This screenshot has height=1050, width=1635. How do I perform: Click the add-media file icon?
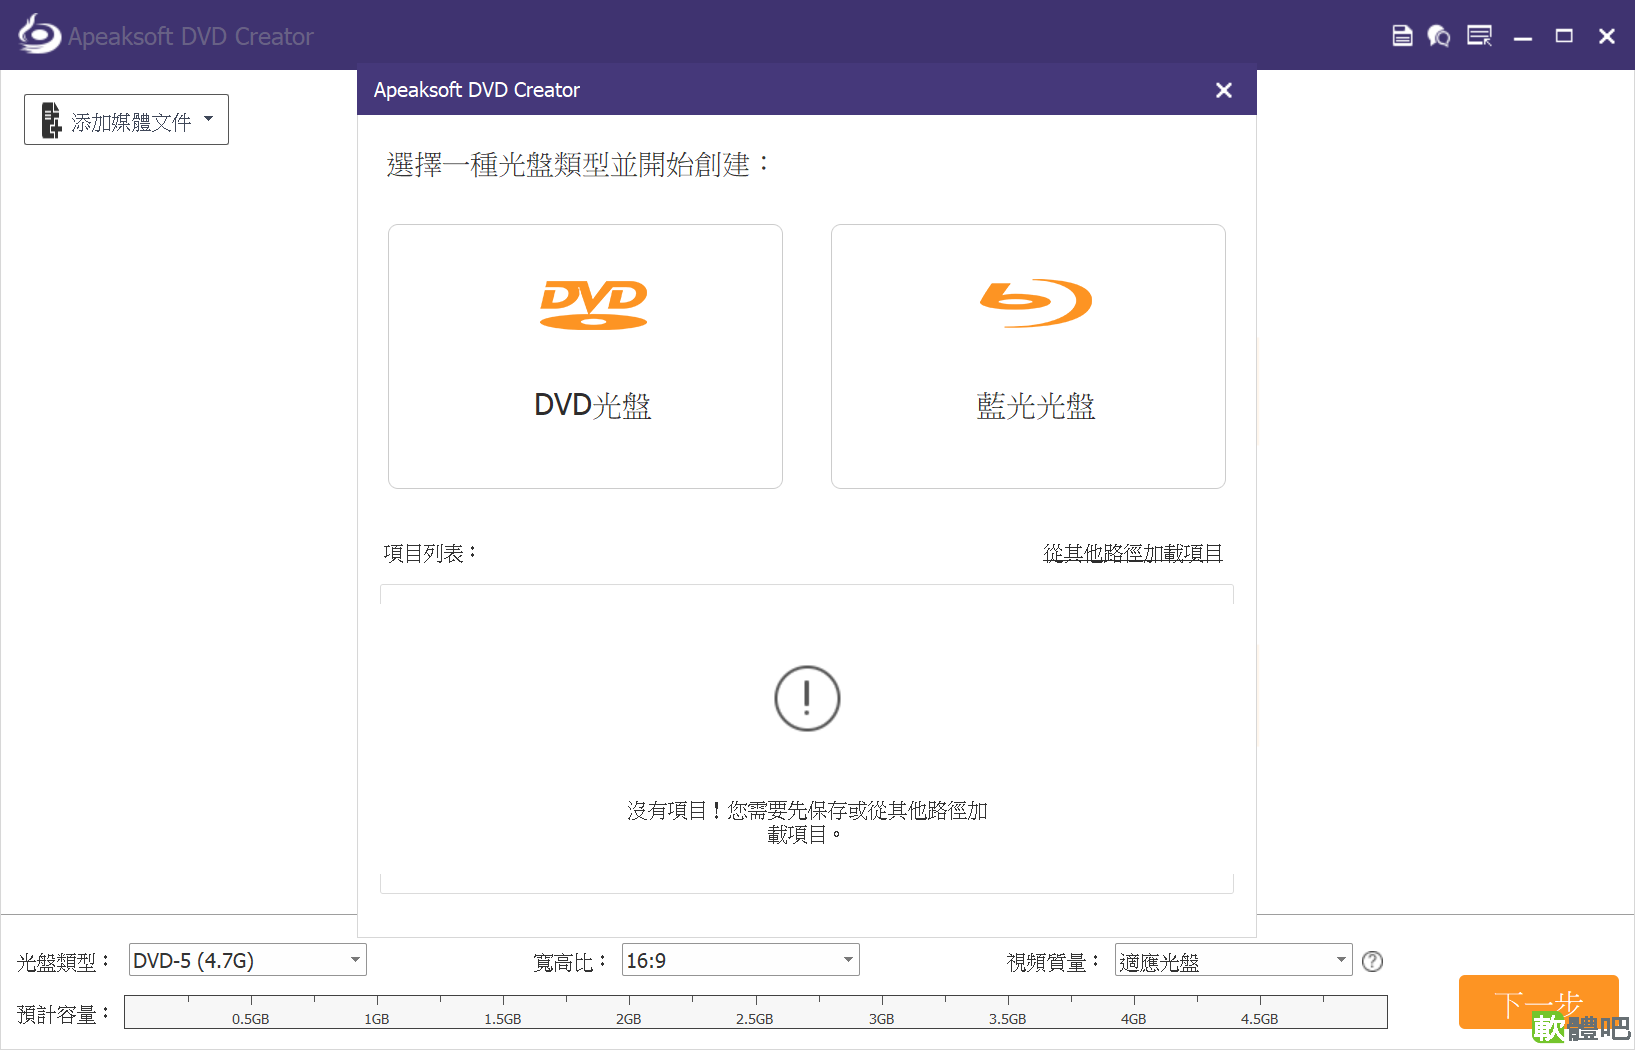click(51, 120)
